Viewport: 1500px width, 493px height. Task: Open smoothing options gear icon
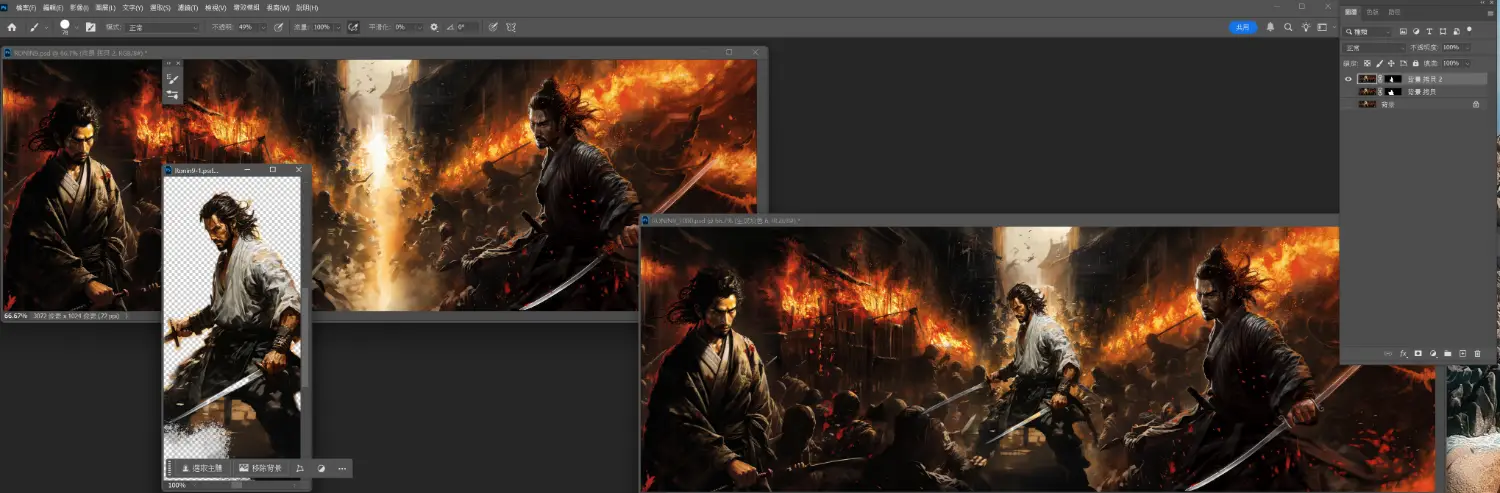[434, 27]
